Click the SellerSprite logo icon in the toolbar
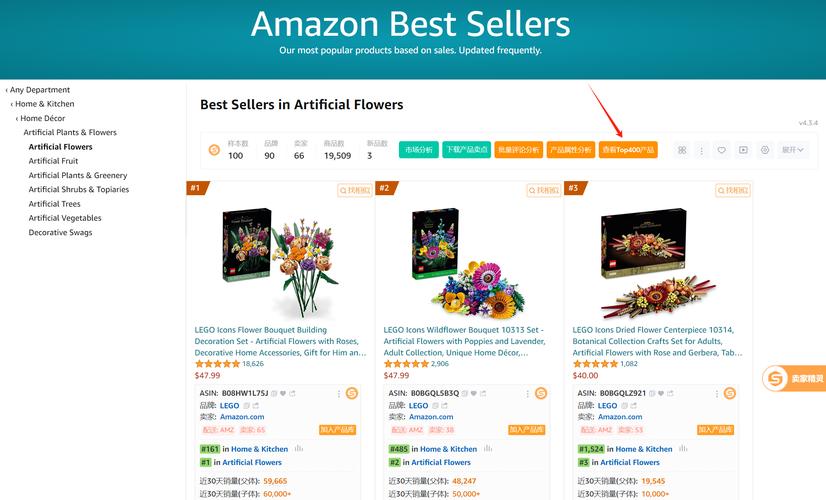 click(x=214, y=150)
